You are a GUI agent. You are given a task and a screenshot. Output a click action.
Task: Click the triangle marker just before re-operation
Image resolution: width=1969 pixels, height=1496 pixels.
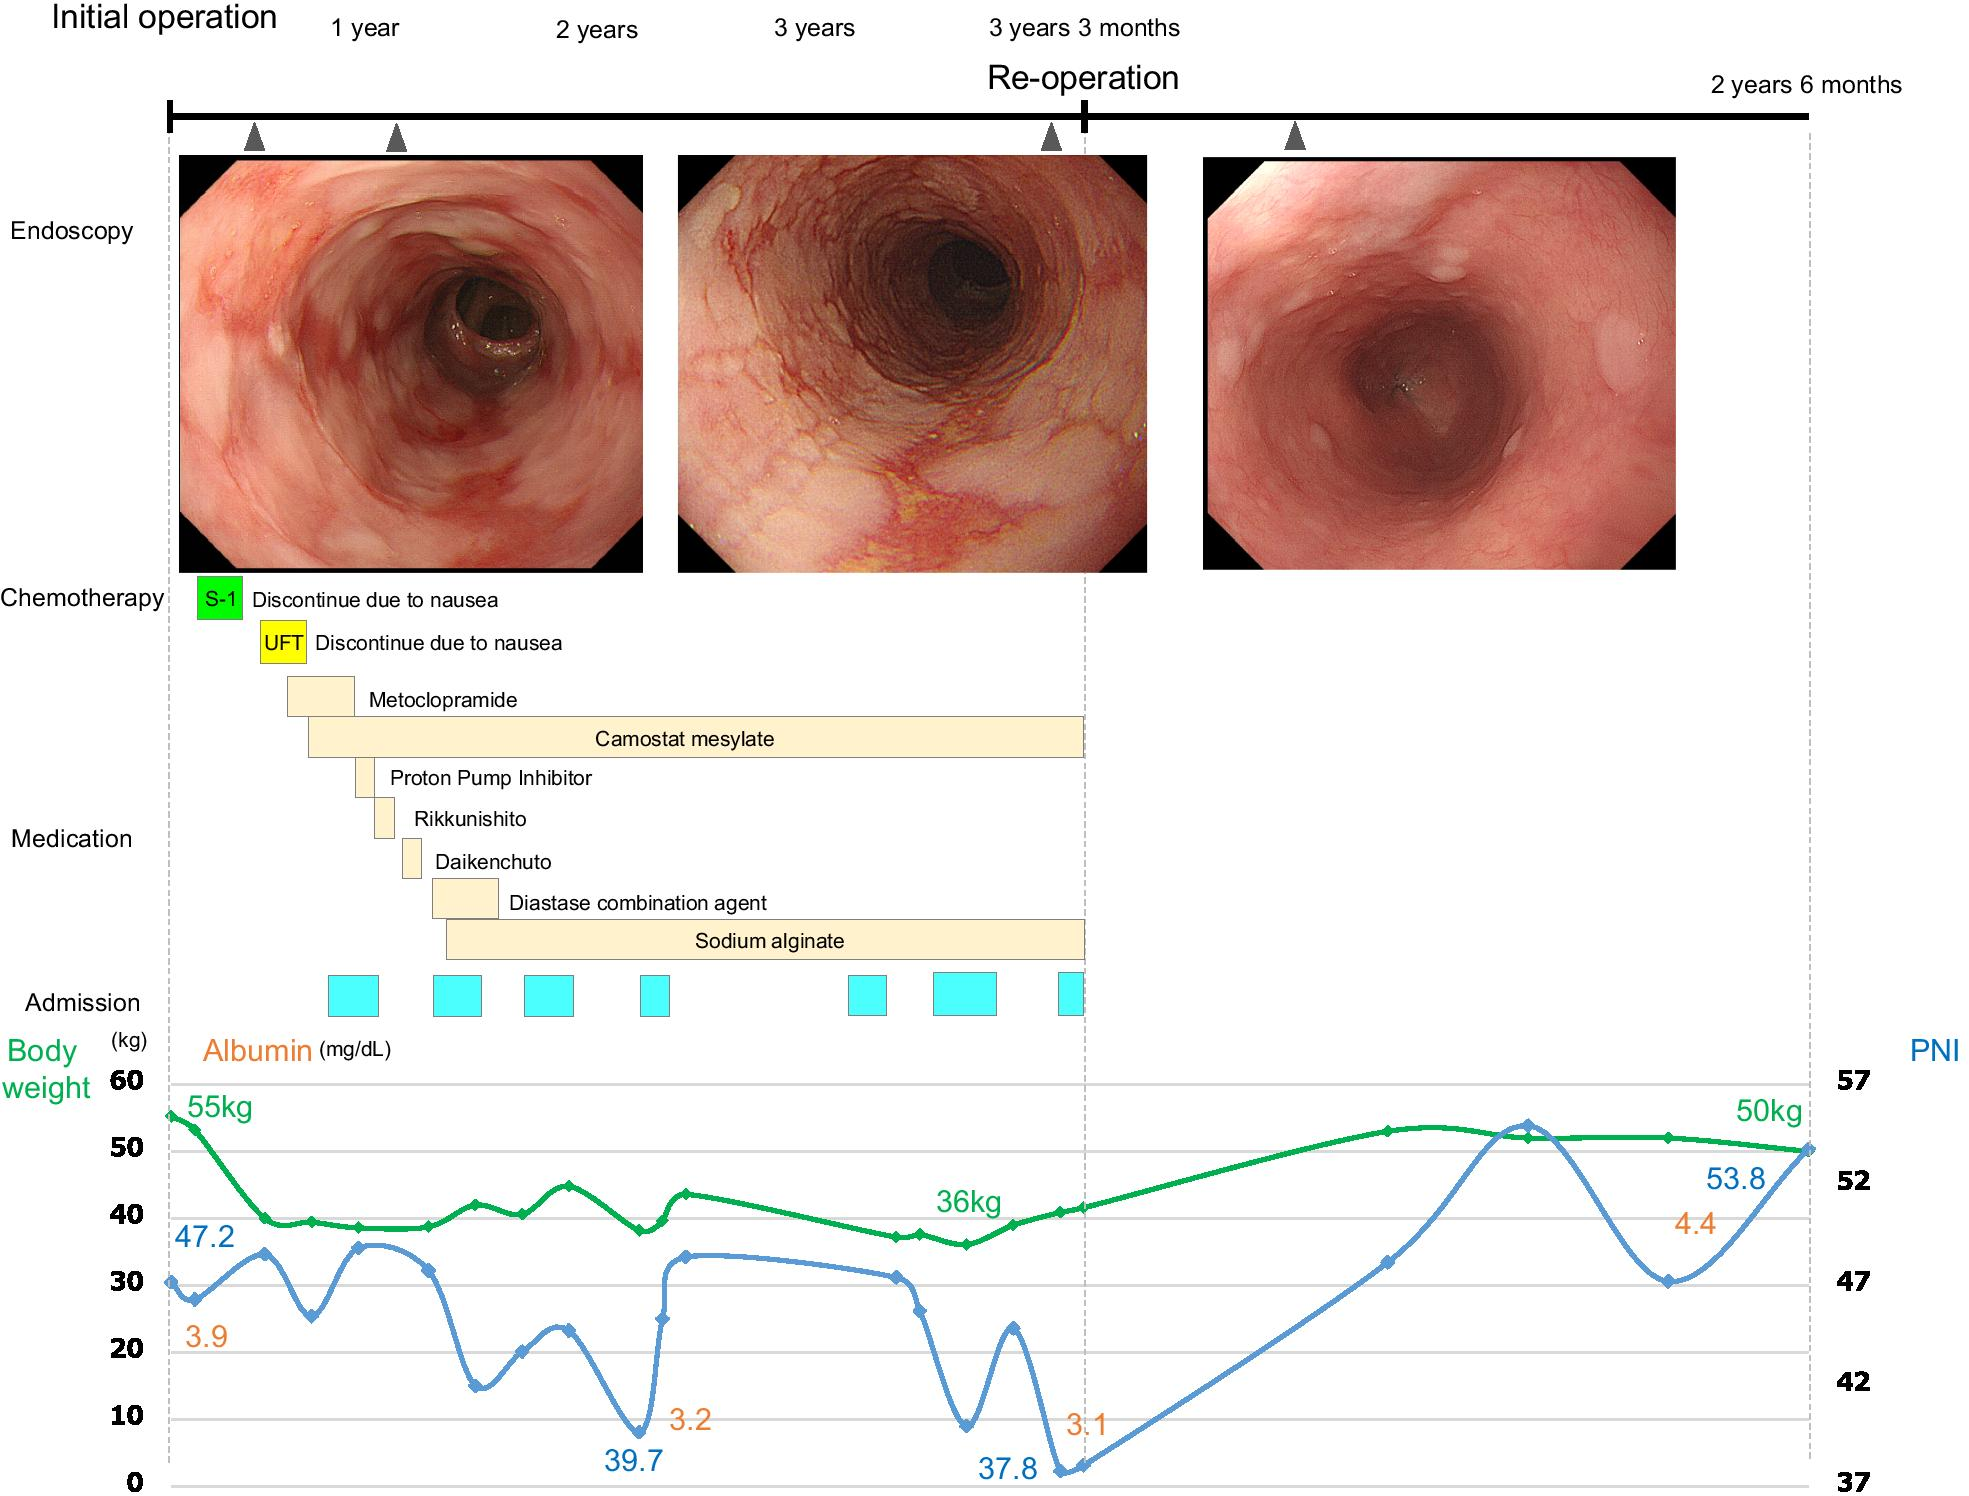pos(1051,137)
